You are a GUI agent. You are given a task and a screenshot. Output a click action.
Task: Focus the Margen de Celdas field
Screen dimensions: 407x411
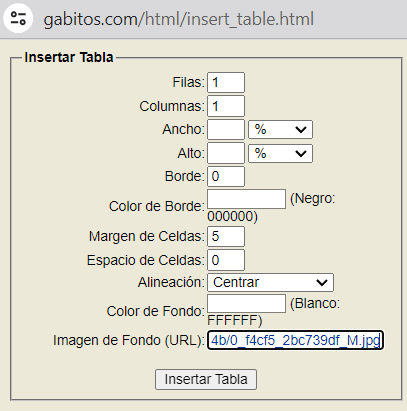pos(226,236)
